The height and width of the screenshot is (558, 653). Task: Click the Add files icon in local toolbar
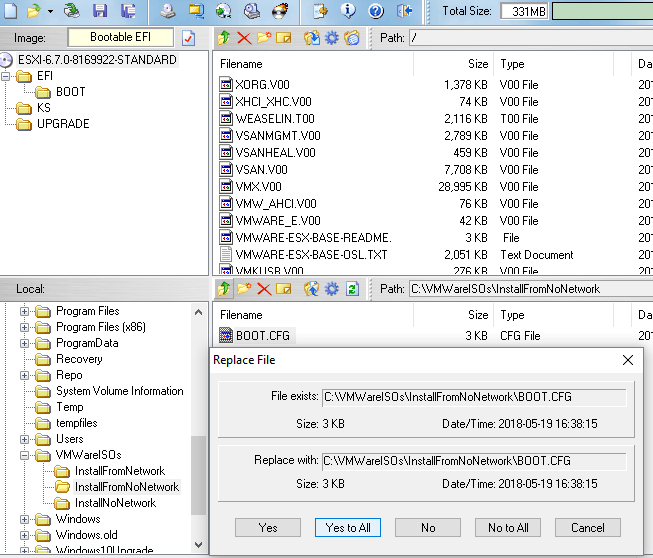click(x=312, y=289)
